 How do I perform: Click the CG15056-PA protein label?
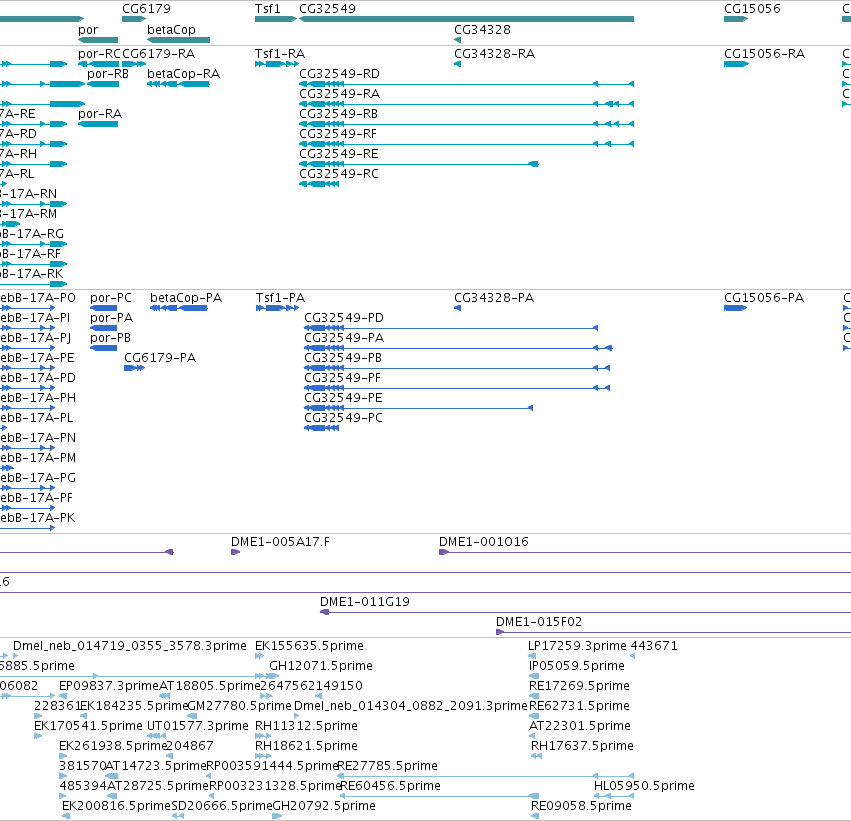[x=764, y=298]
